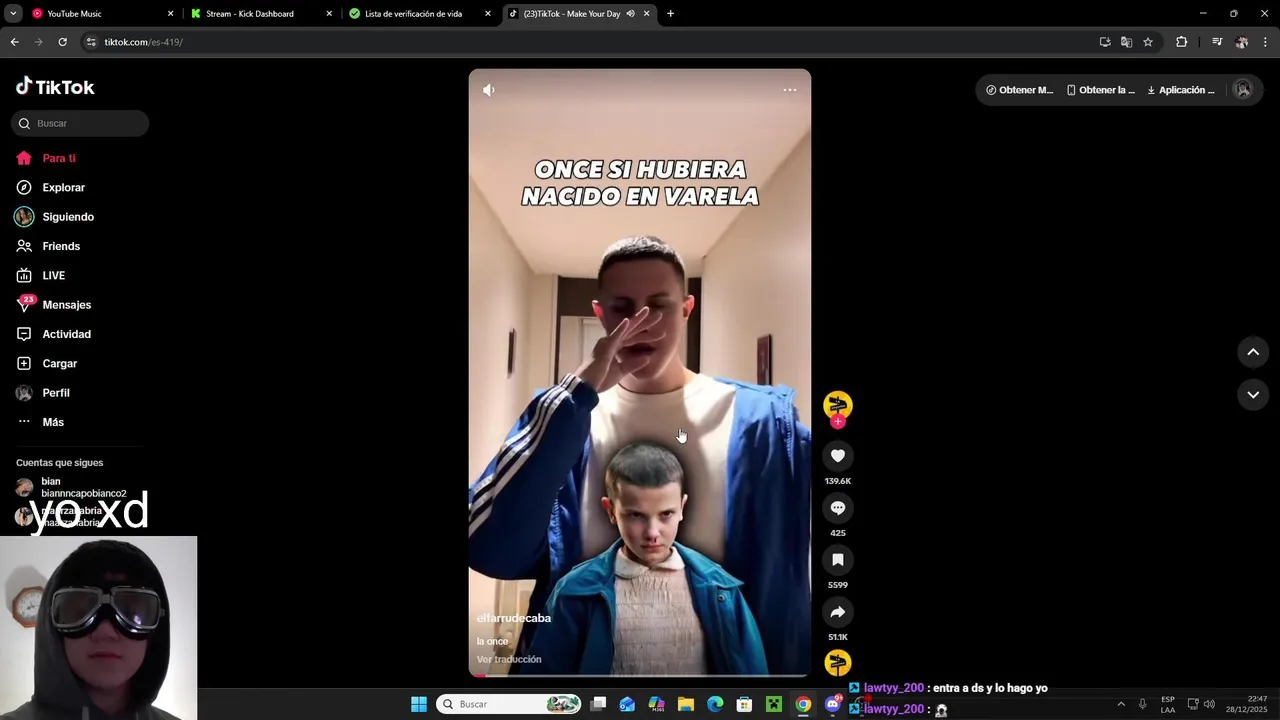The width and height of the screenshot is (1280, 720).
Task: Go to the next video with down chevron
Action: pyautogui.click(x=1253, y=395)
